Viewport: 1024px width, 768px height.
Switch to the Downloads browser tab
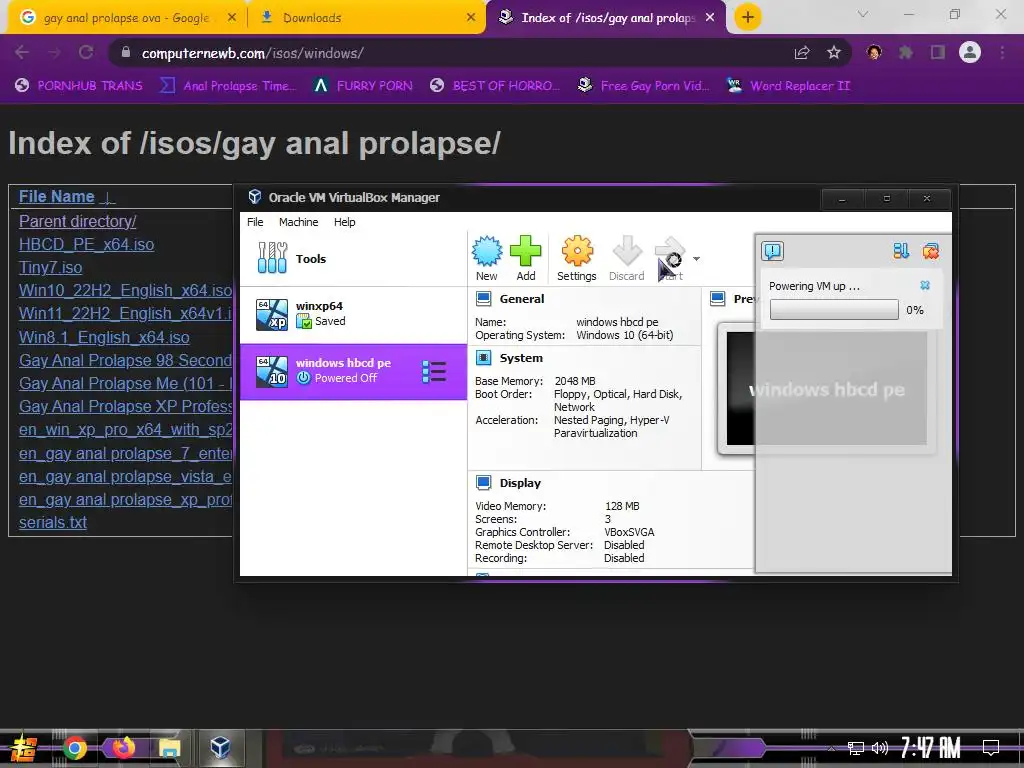(x=366, y=18)
